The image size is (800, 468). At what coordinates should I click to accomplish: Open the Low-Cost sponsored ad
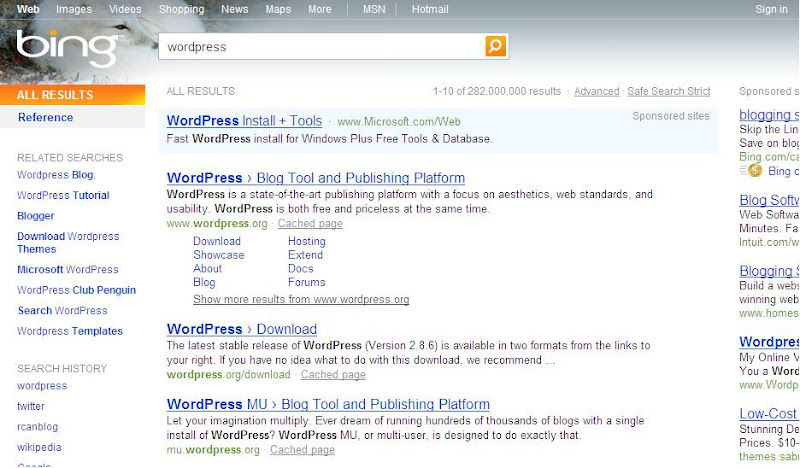769,413
